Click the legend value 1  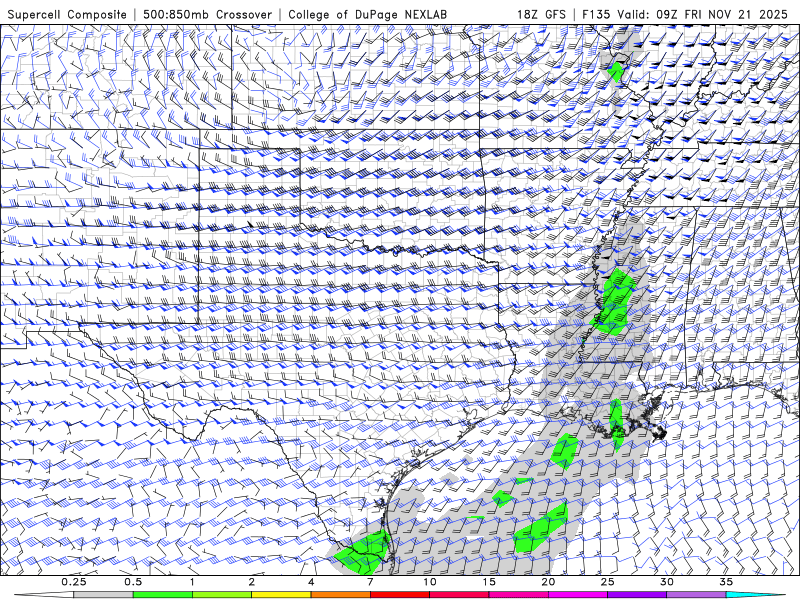click(192, 582)
